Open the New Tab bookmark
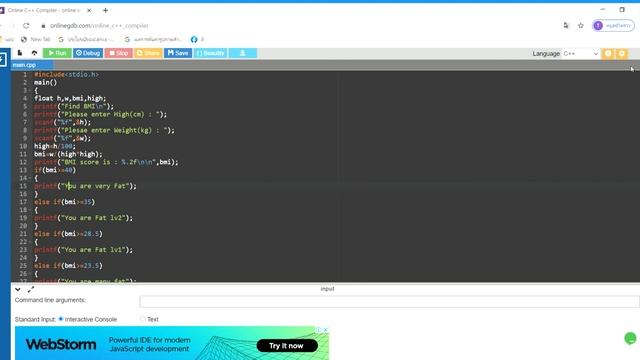Viewport: 640px width, 360px height. 36,40
